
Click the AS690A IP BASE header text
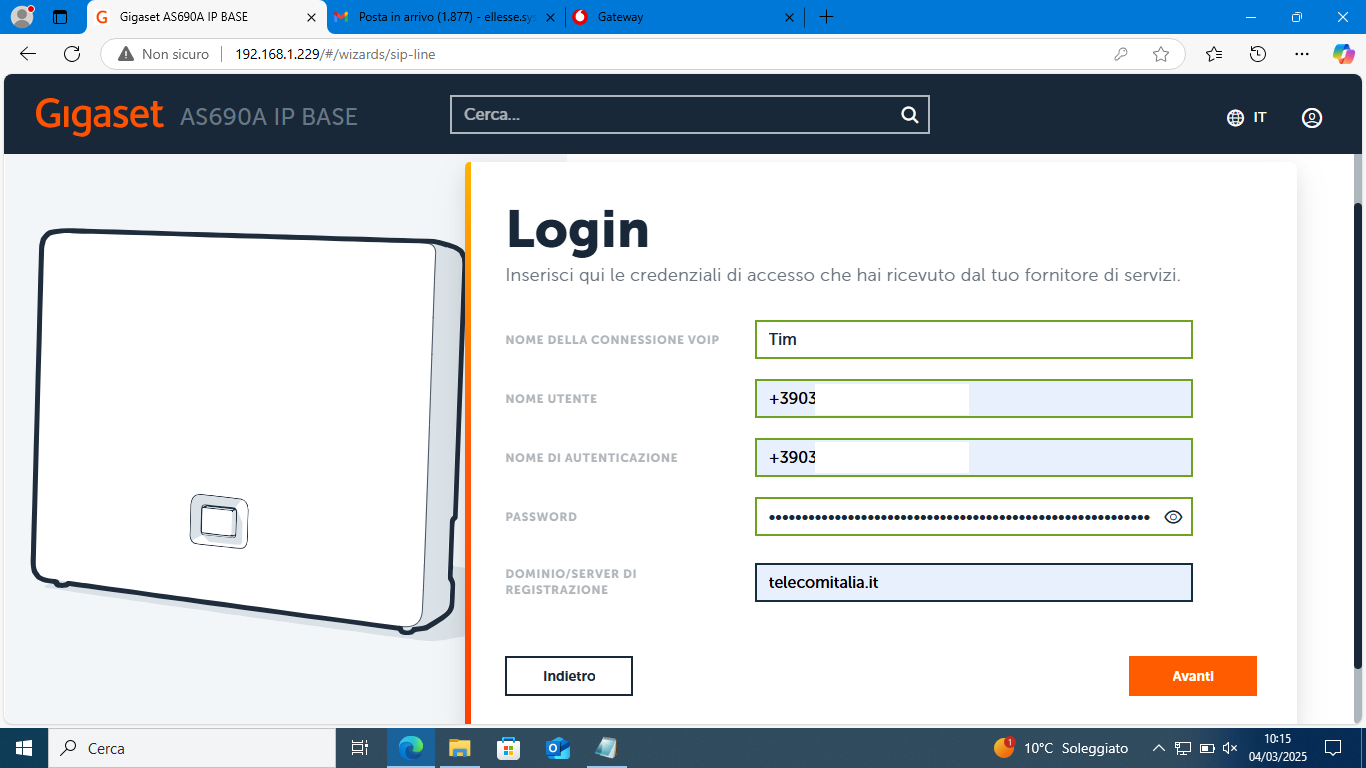[x=268, y=117]
